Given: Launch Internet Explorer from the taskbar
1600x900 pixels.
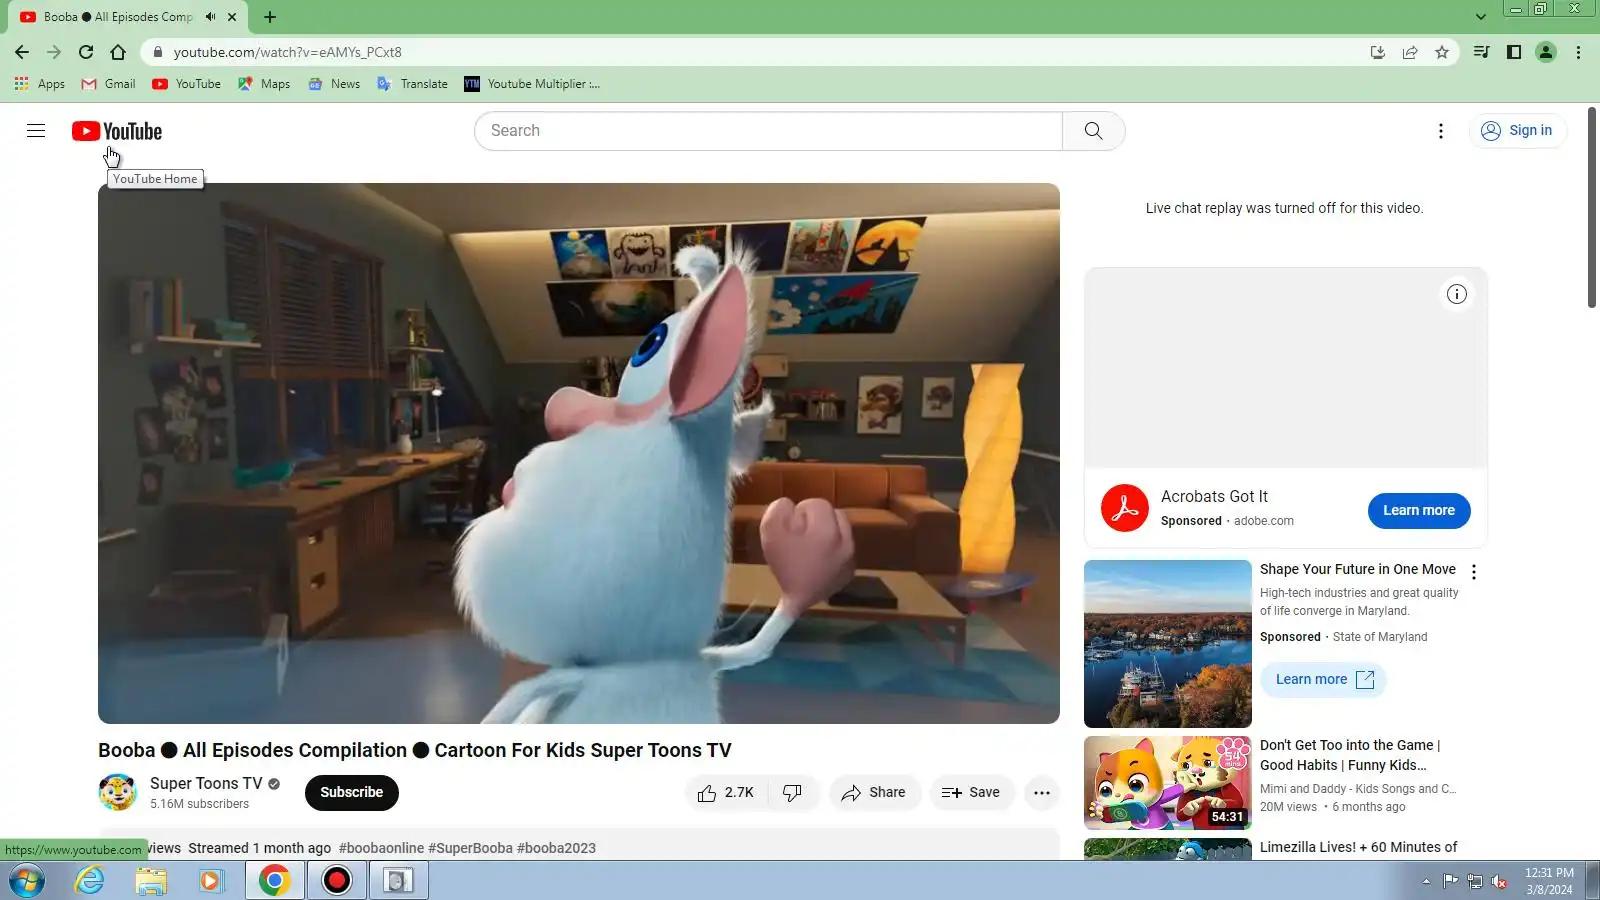Looking at the screenshot, I should 90,881.
